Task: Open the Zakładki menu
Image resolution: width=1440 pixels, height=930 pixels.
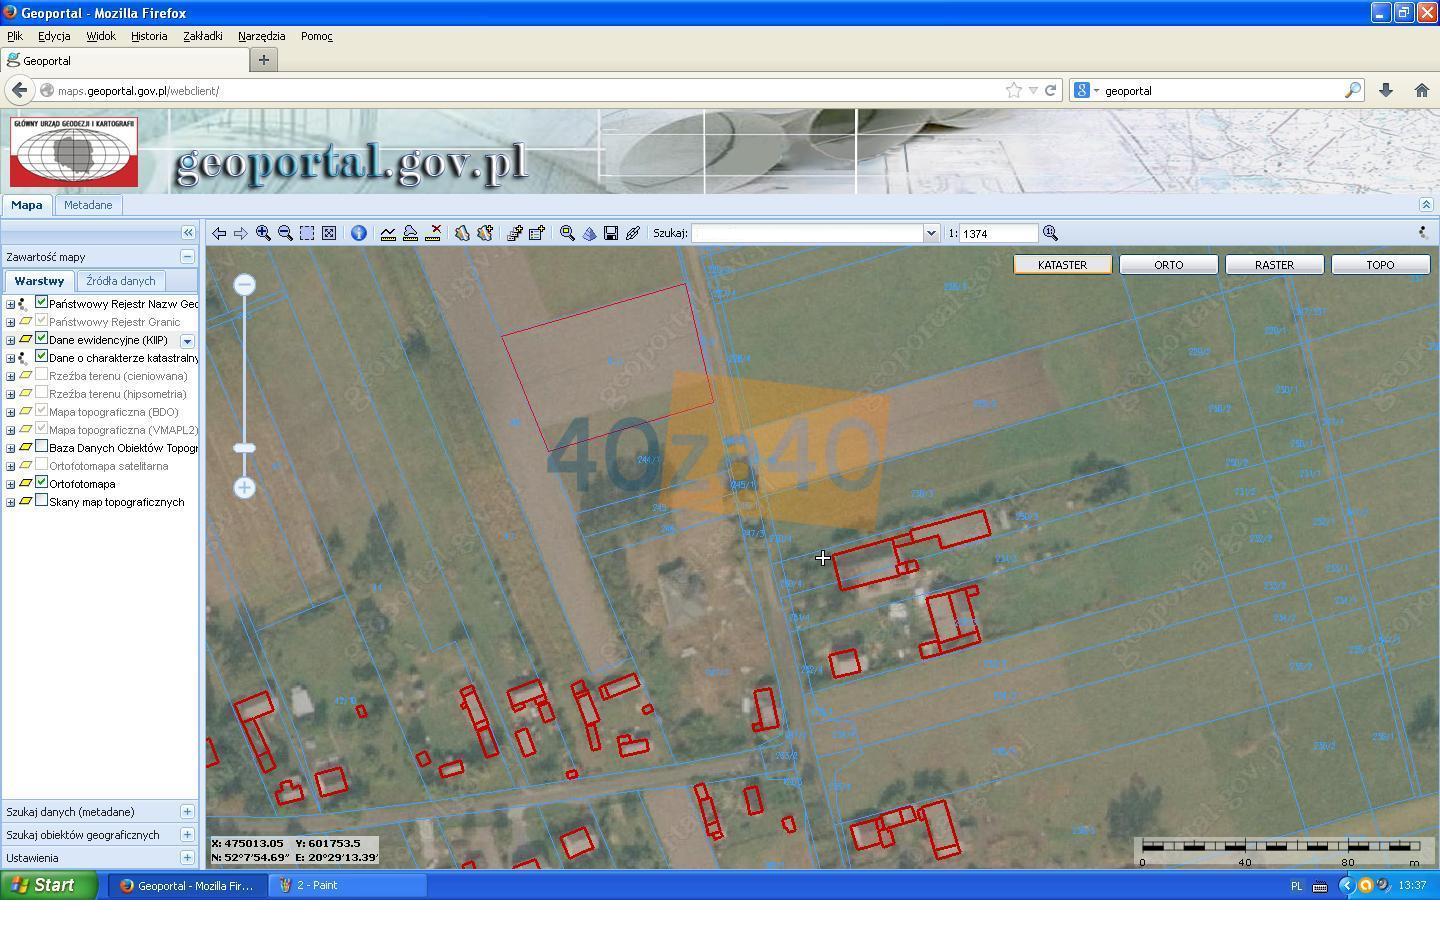Action: coord(203,36)
